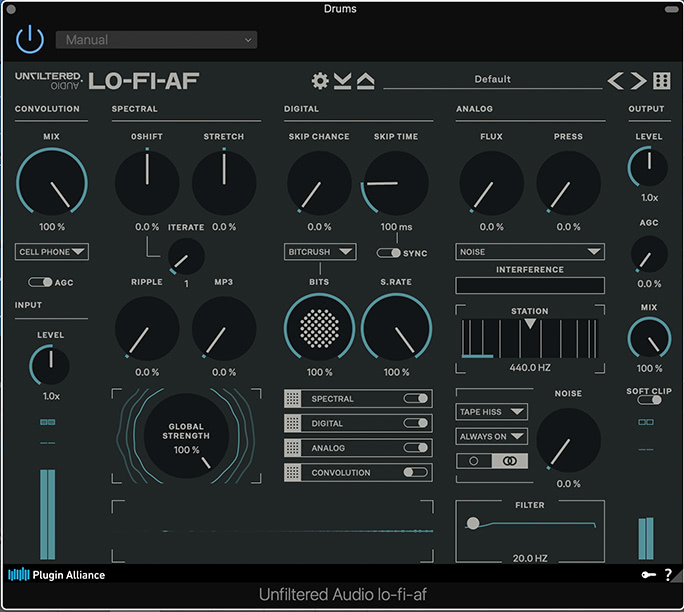
Task: Disable the Spectral section switch
Action: click(415, 398)
